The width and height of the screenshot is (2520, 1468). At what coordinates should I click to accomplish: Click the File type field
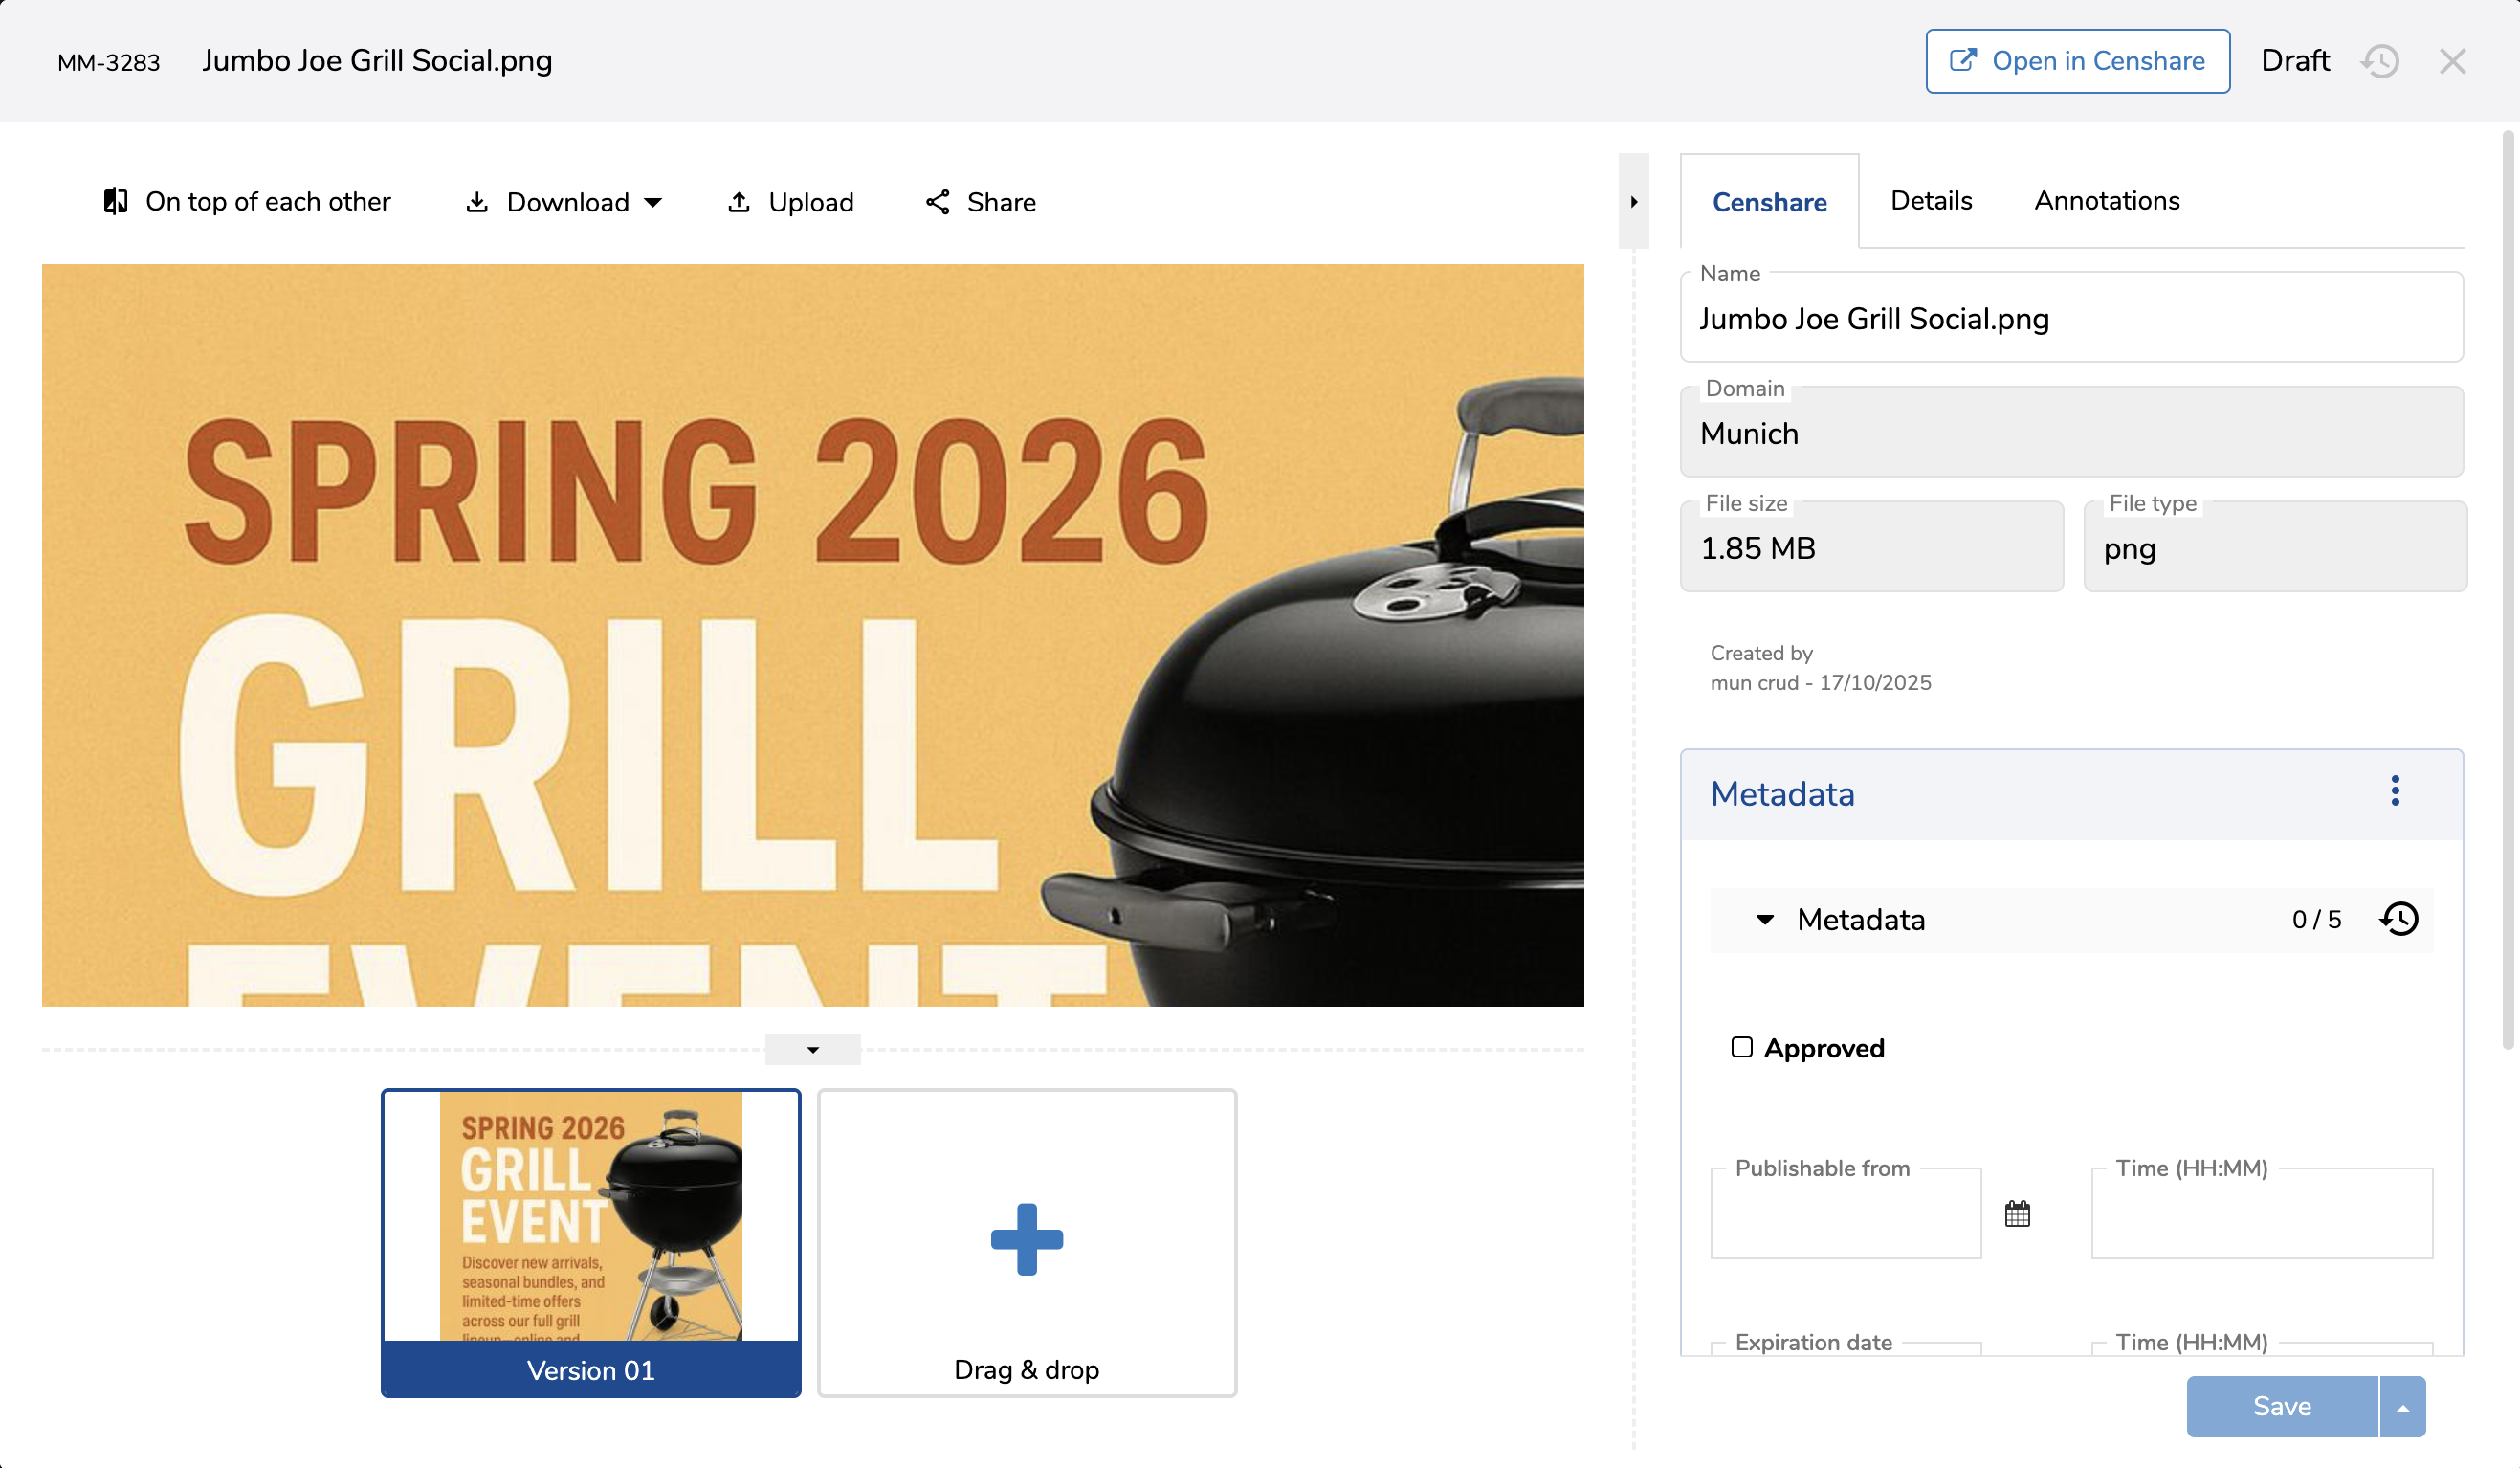2276,547
